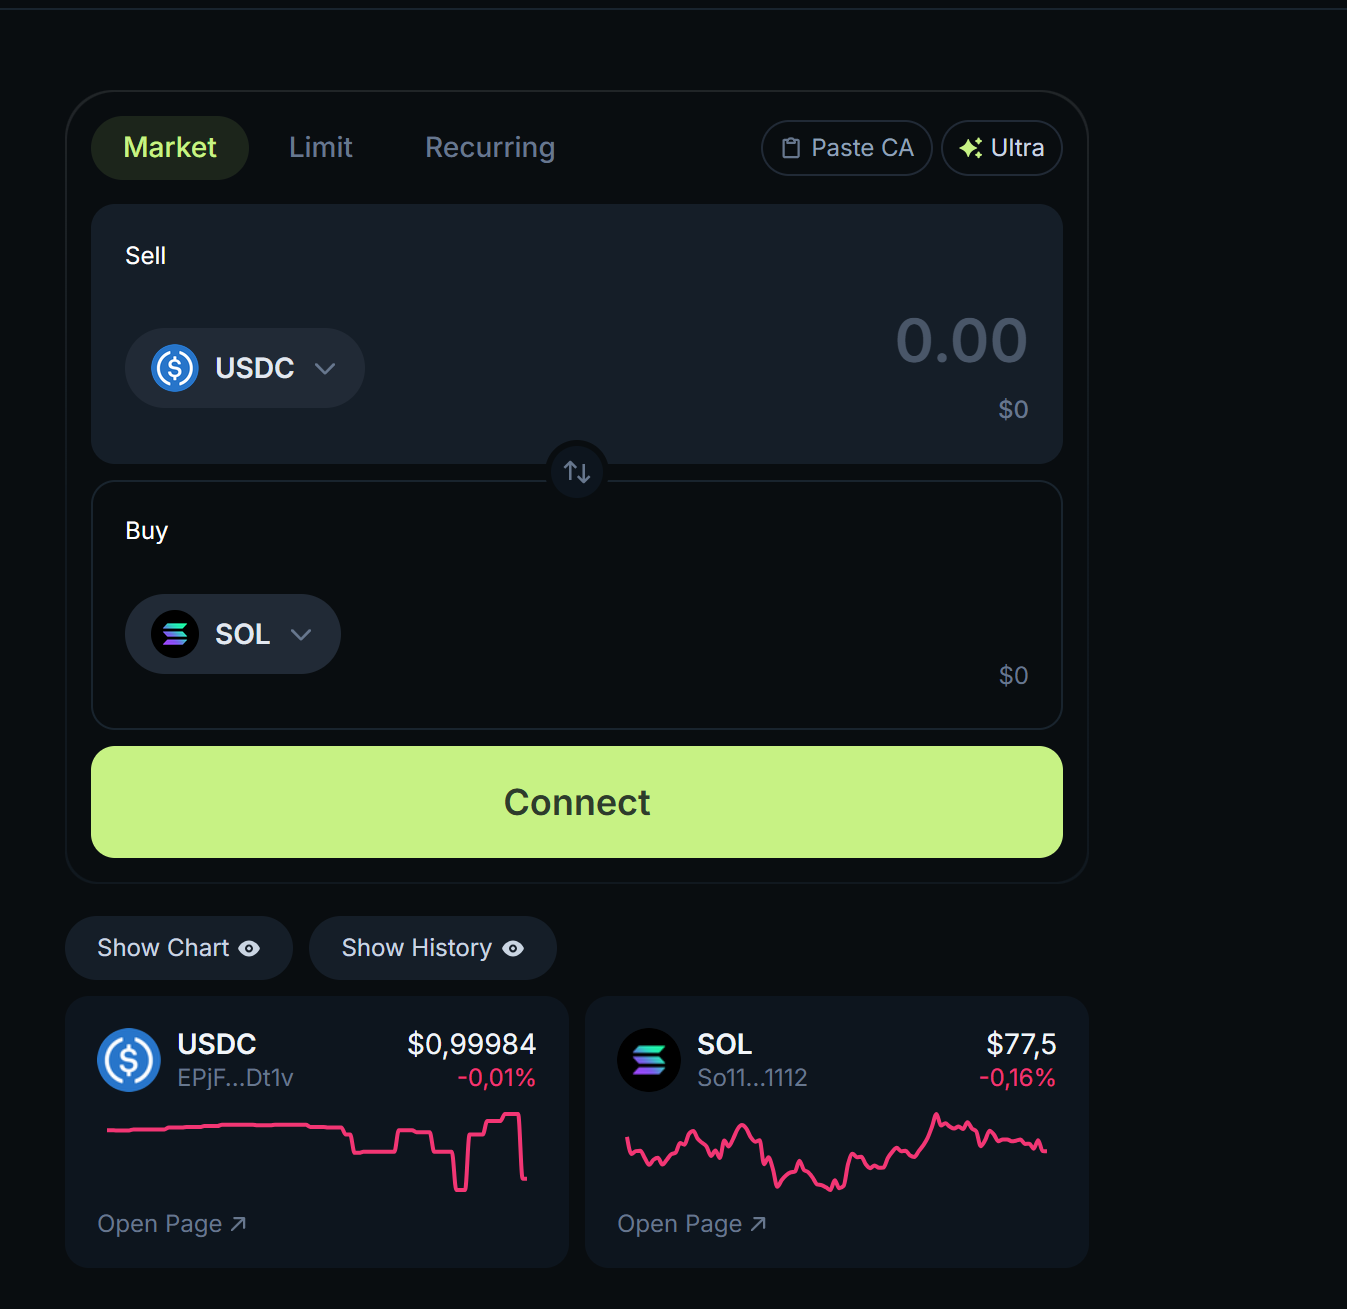
Task: Click the sell amount field showing 0.00
Action: coord(961,341)
